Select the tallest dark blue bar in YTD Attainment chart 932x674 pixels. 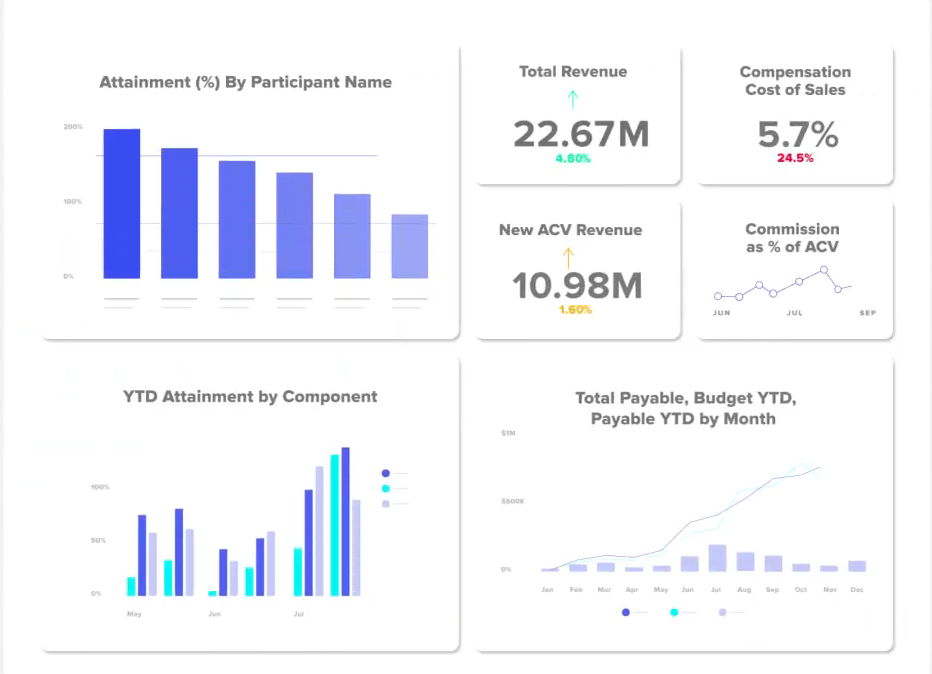[x=345, y=521]
